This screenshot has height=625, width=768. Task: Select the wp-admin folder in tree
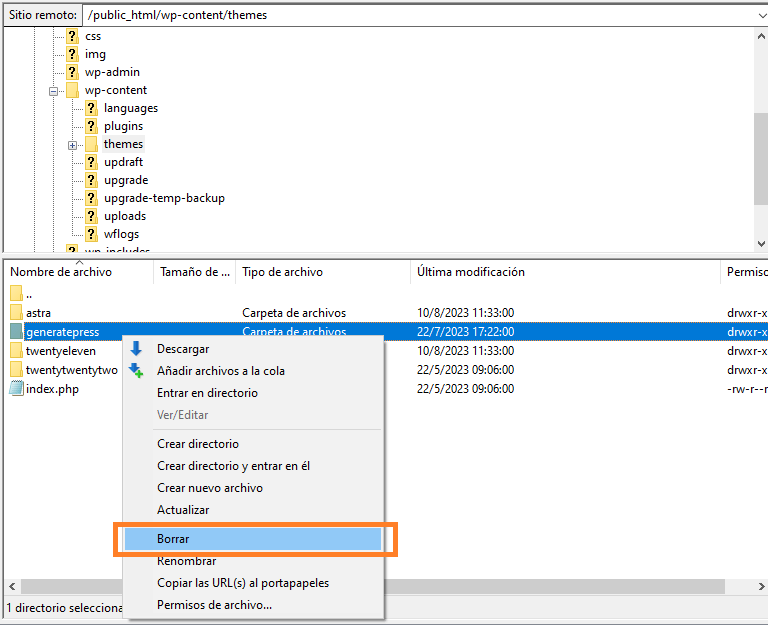point(112,72)
